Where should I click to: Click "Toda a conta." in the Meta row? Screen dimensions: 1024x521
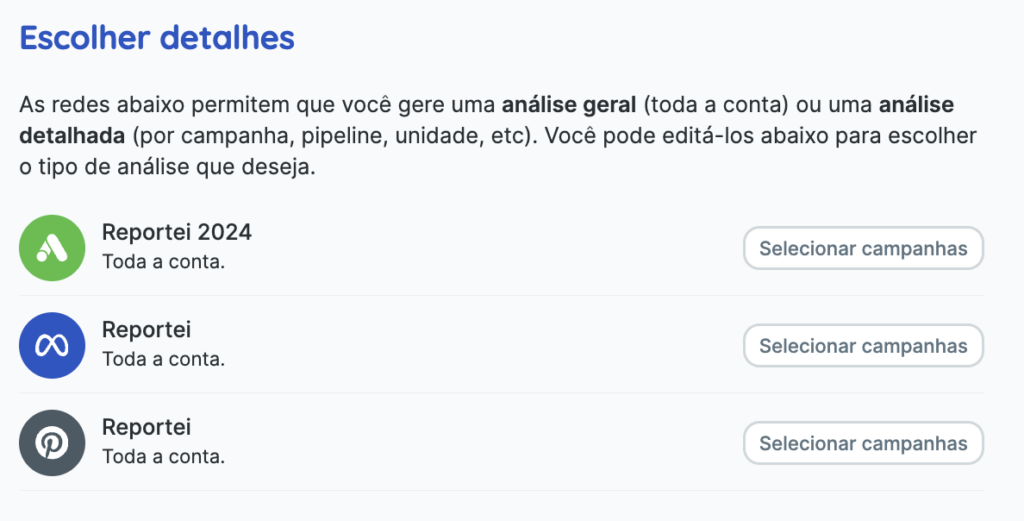coord(163,359)
